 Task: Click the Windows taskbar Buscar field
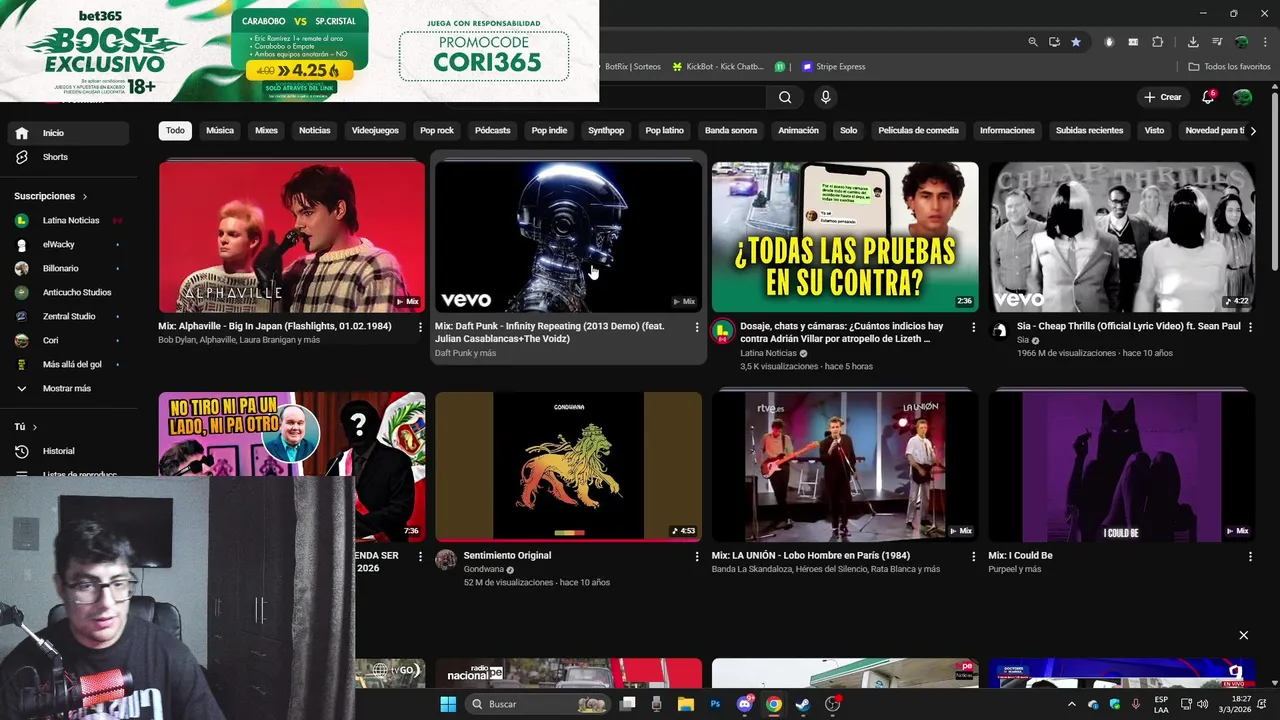point(539,704)
